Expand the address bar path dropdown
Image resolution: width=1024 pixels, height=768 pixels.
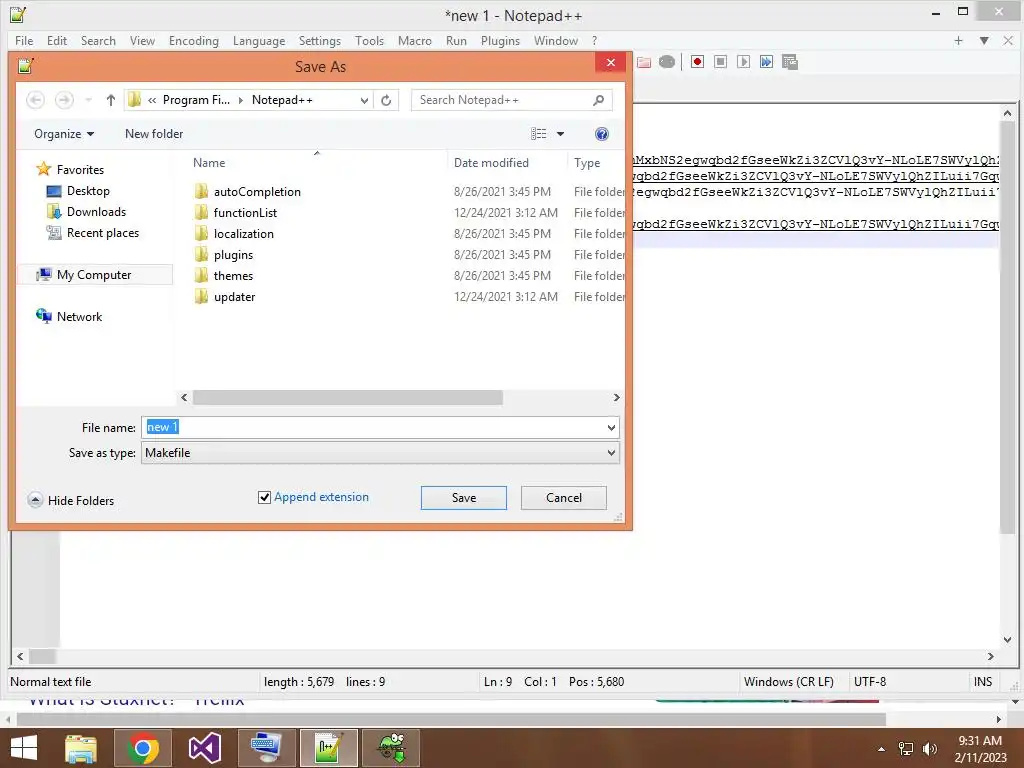point(364,100)
